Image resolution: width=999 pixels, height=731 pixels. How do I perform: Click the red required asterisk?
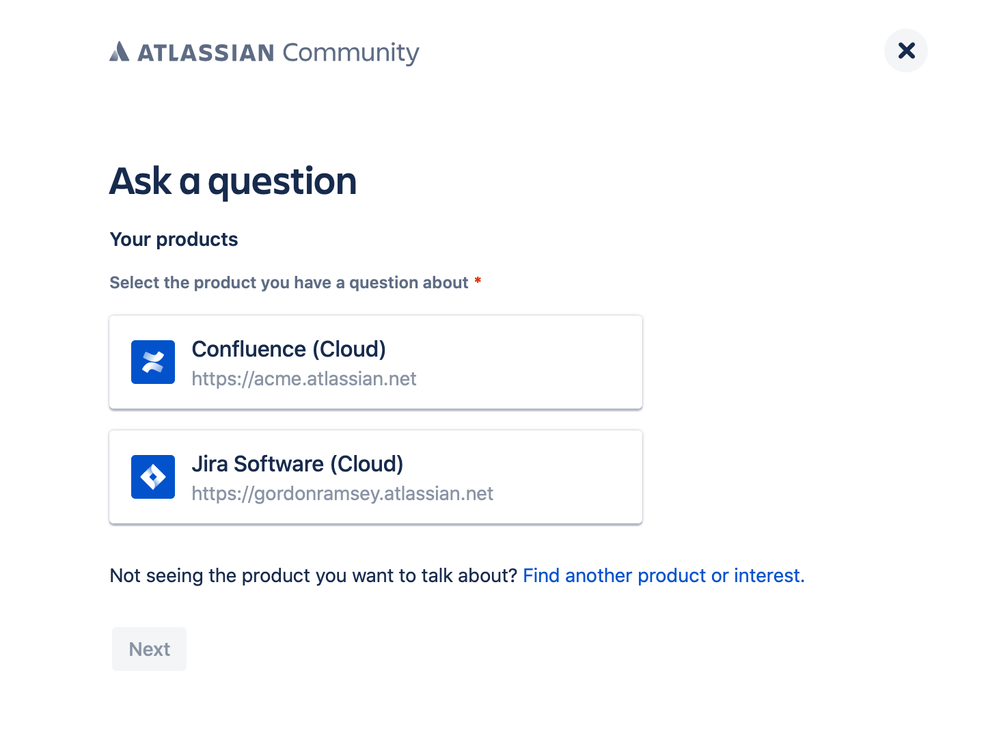(x=478, y=282)
